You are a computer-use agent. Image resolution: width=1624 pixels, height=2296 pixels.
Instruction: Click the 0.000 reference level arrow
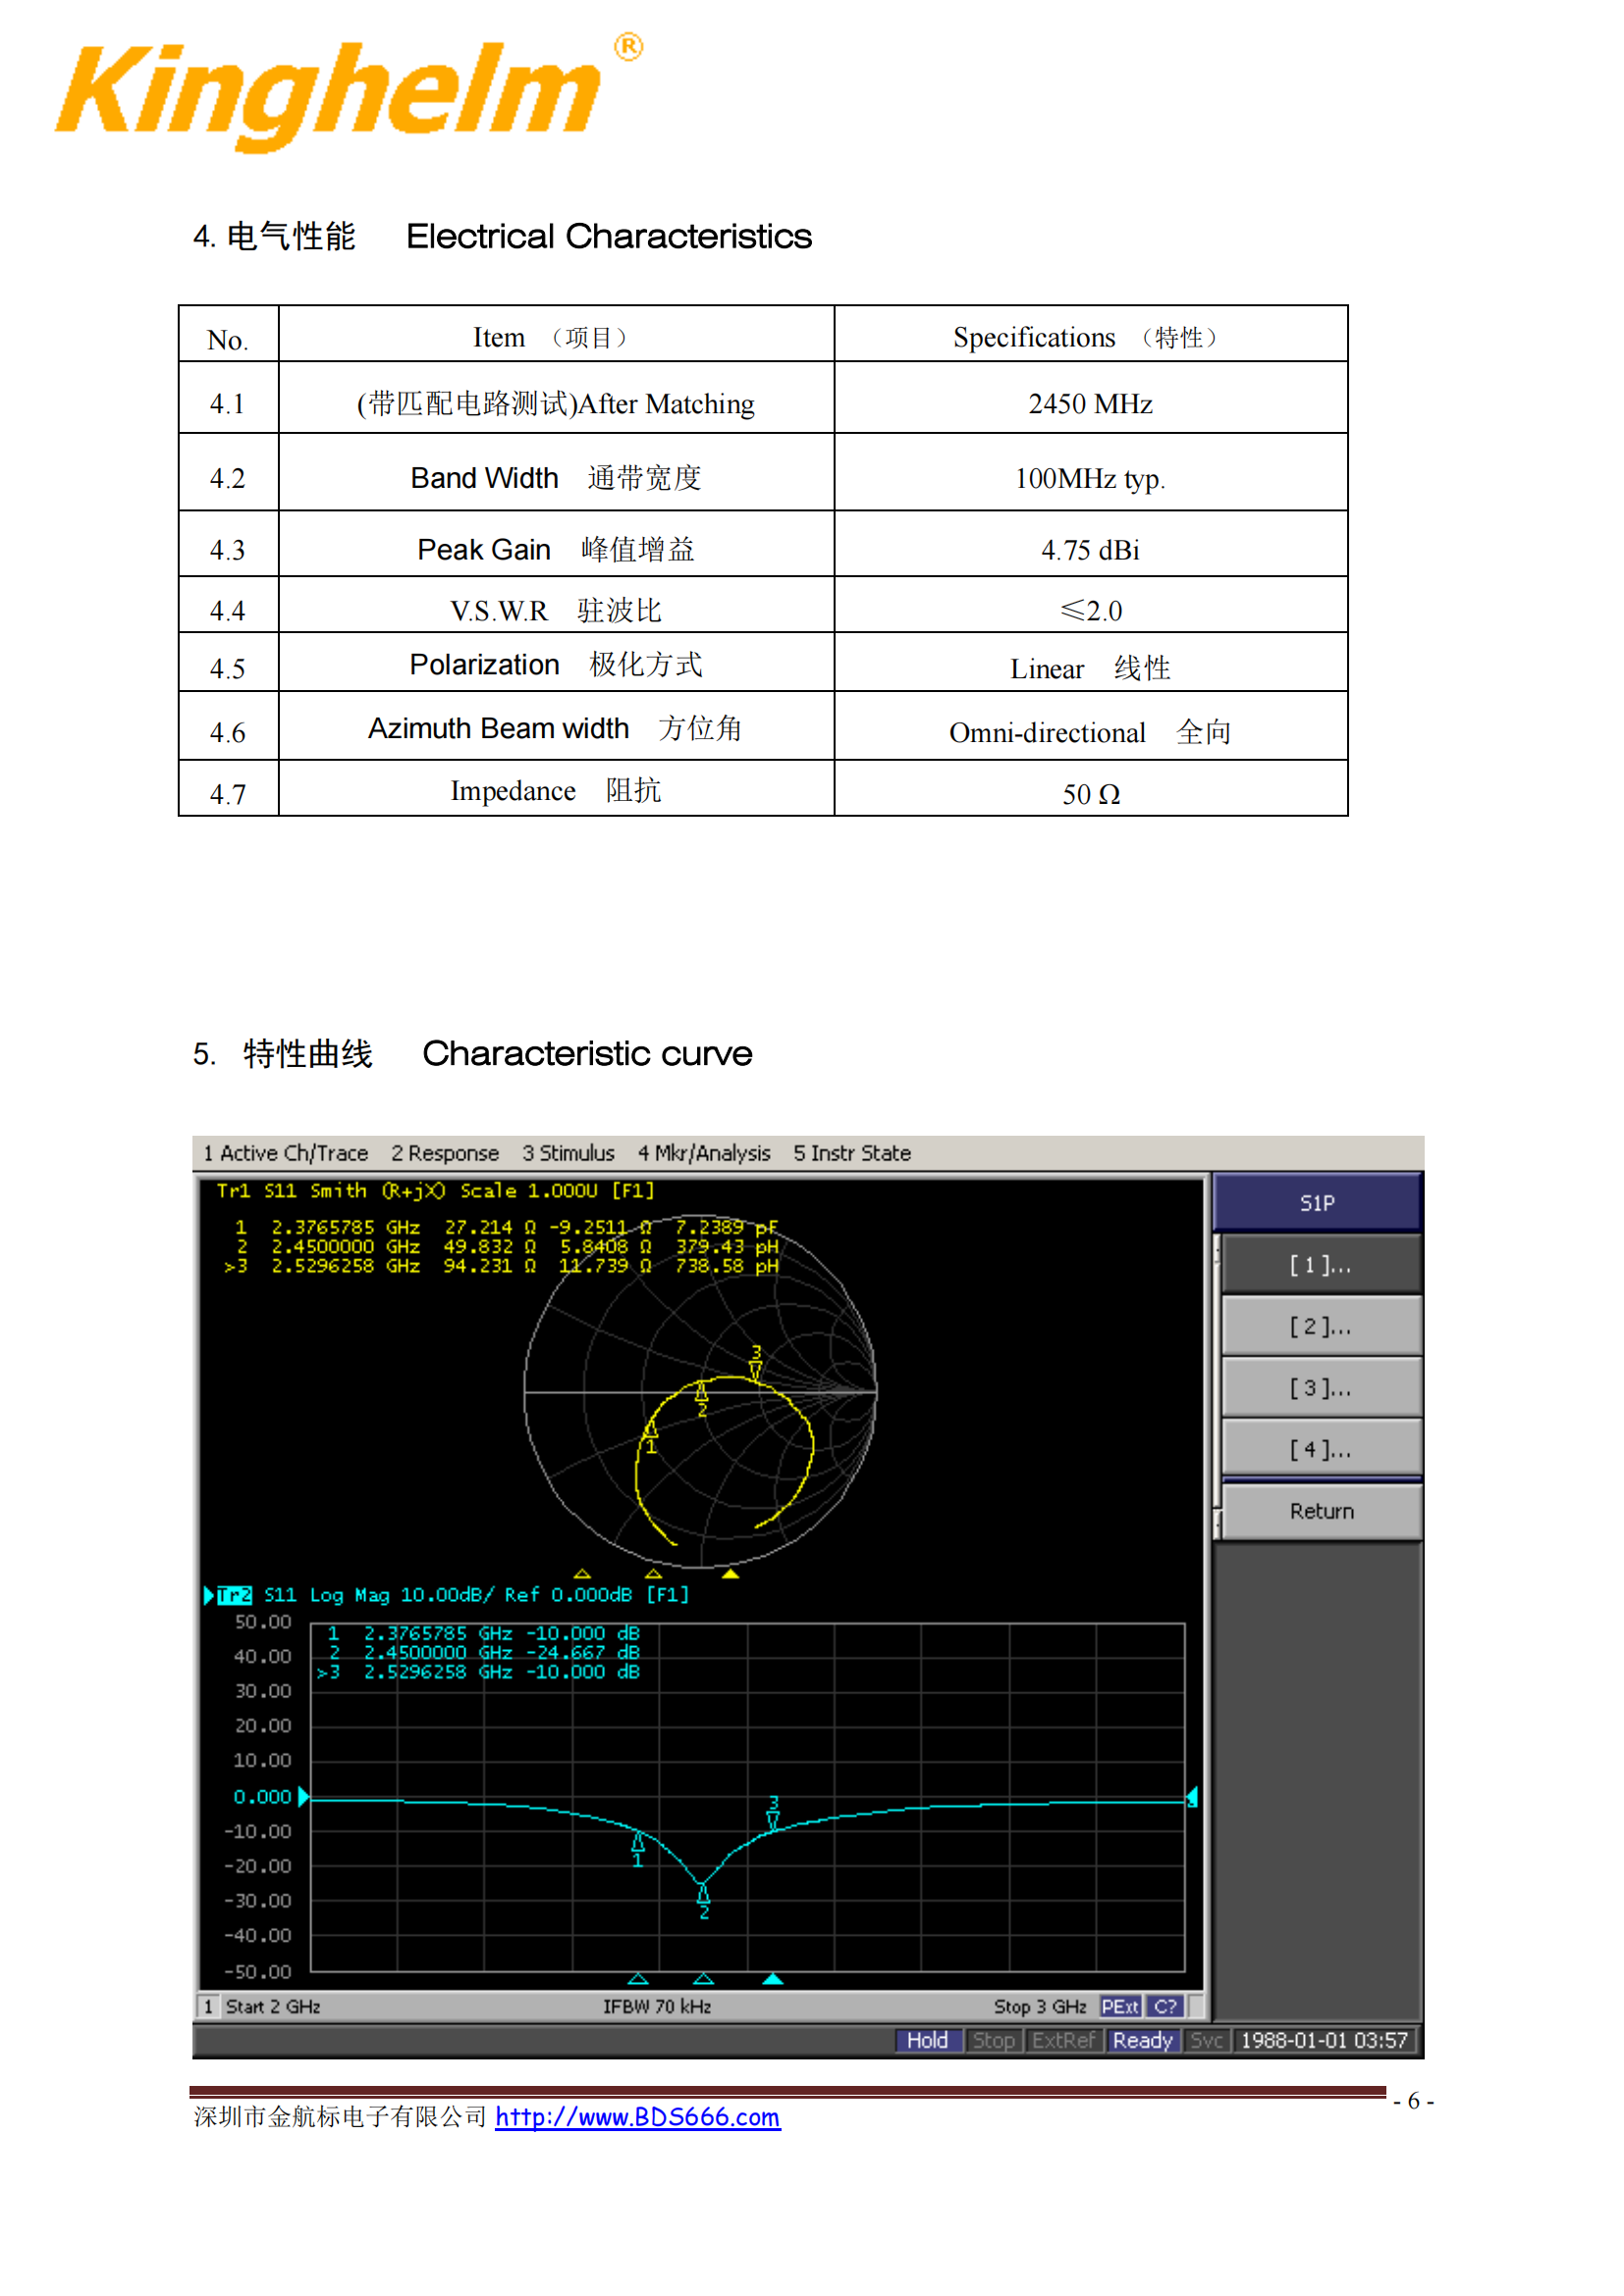pyautogui.click(x=305, y=1796)
